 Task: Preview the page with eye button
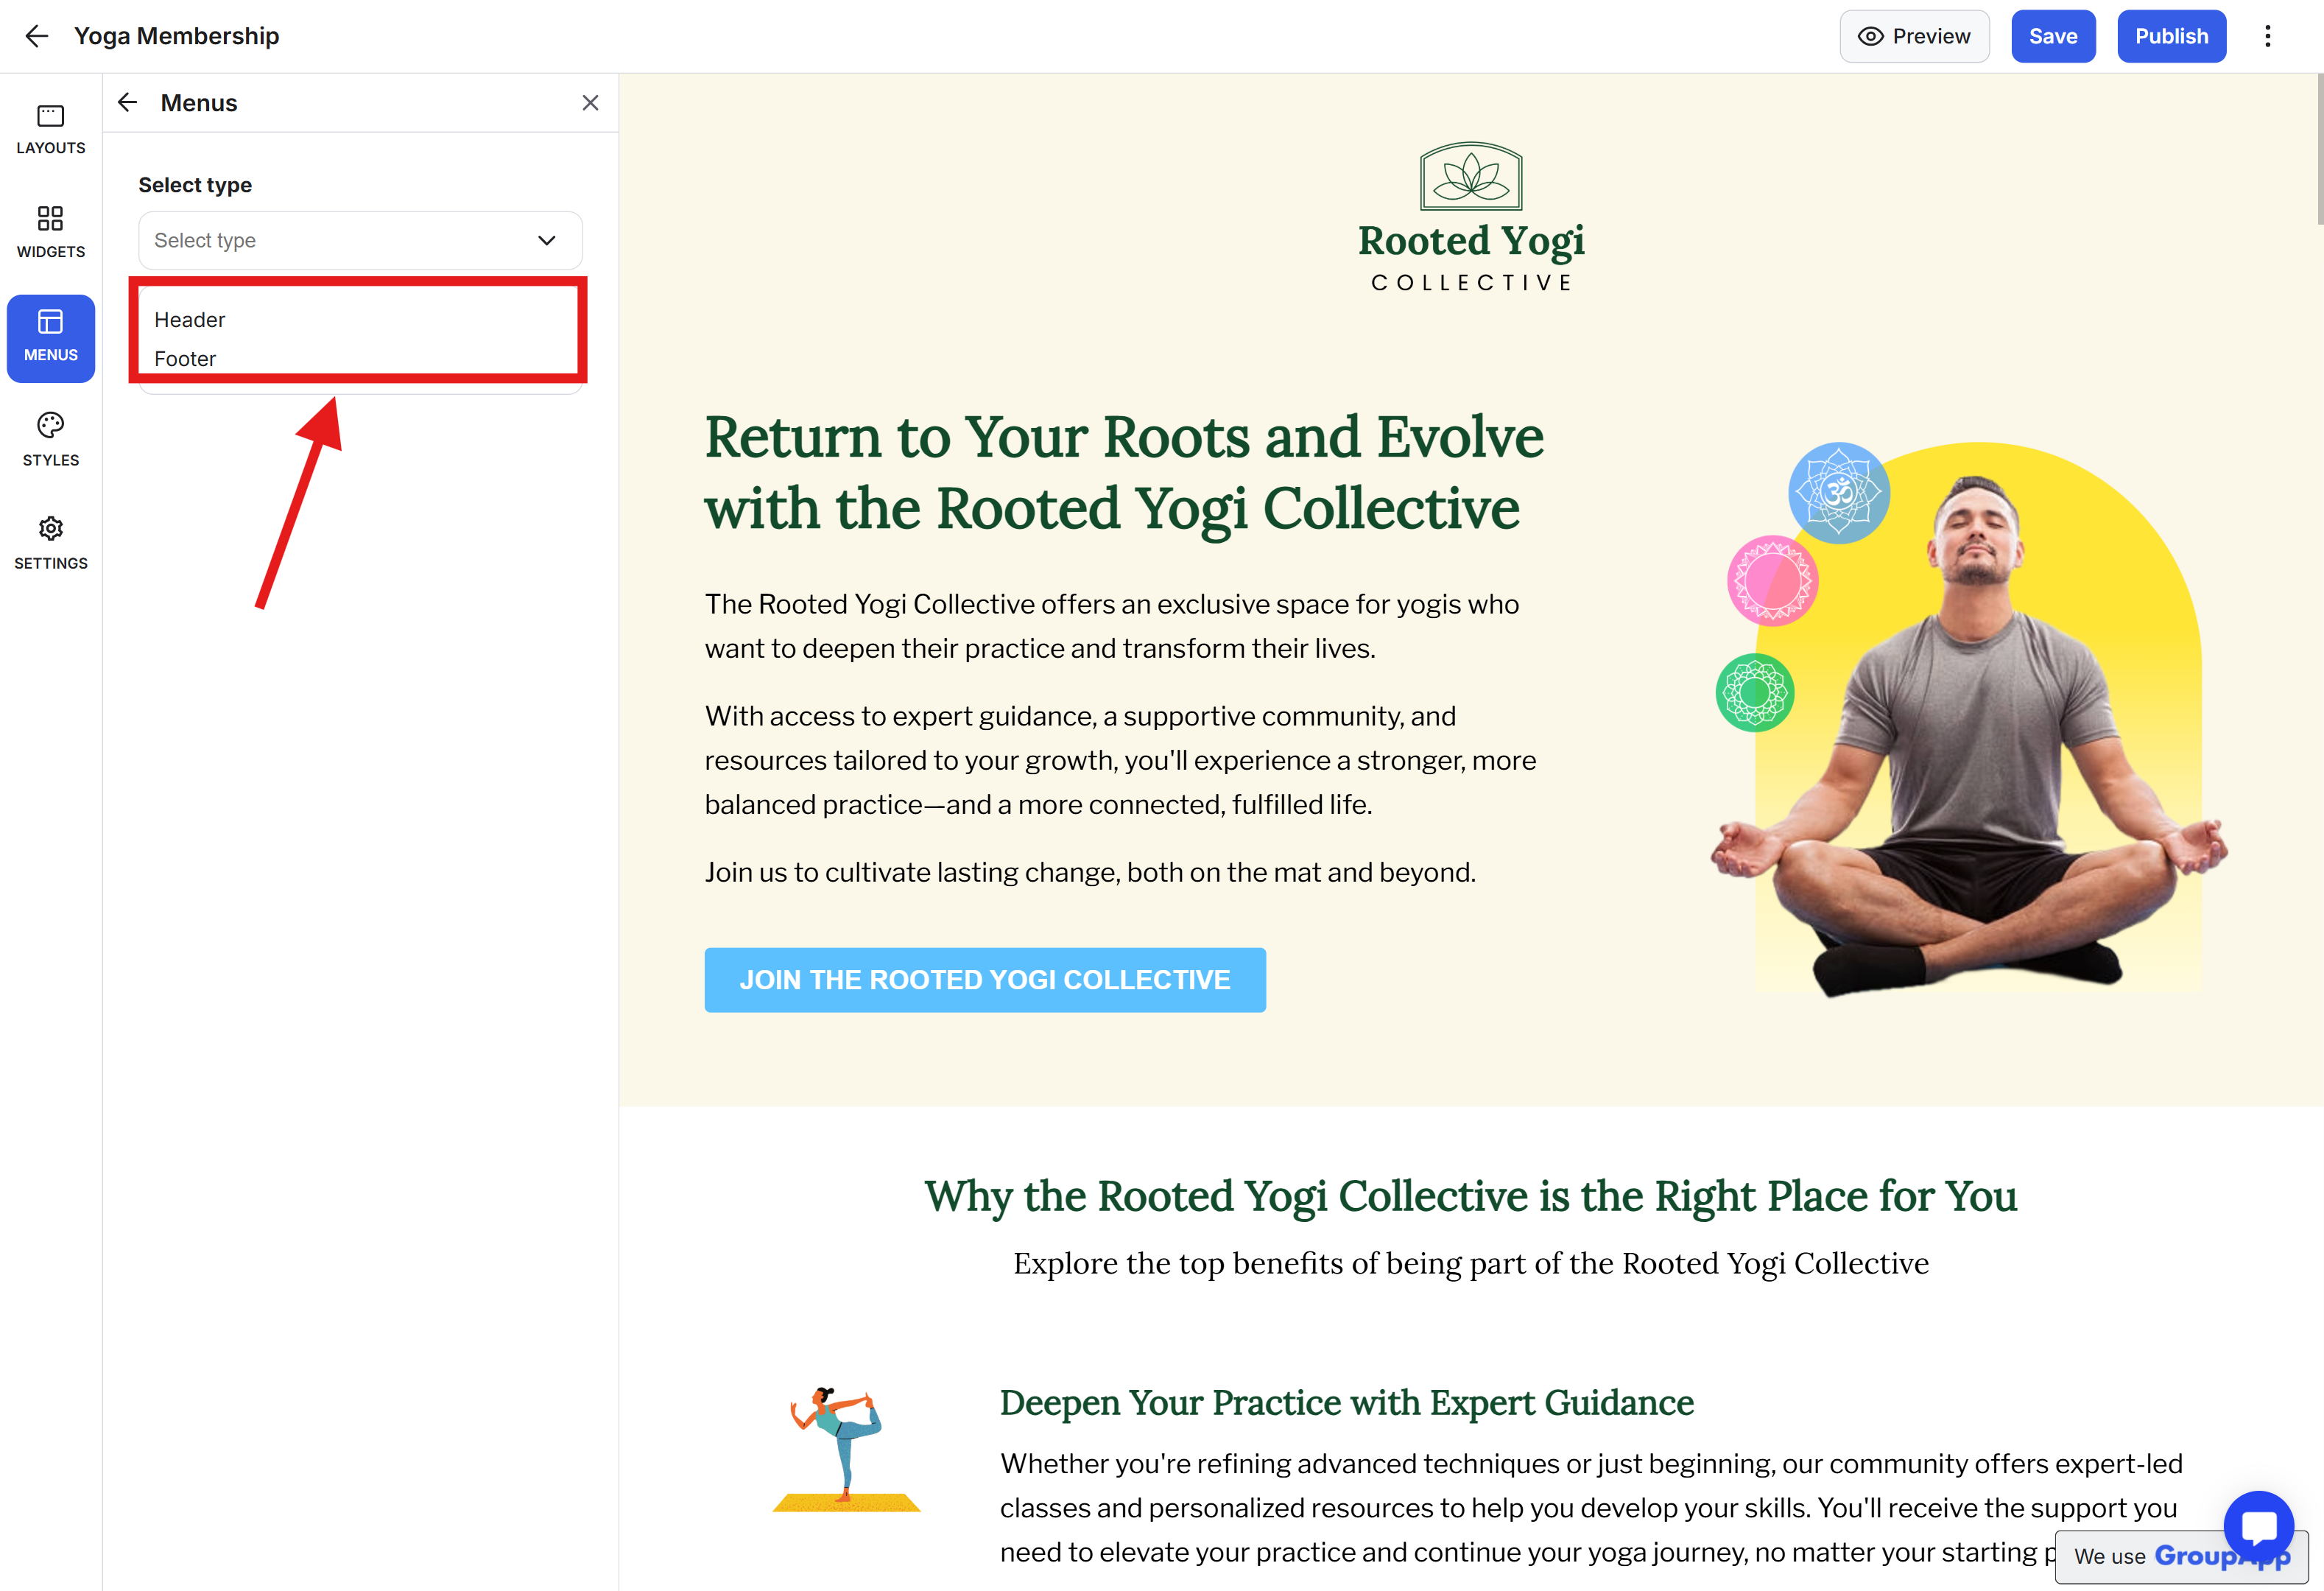pyautogui.click(x=1914, y=36)
